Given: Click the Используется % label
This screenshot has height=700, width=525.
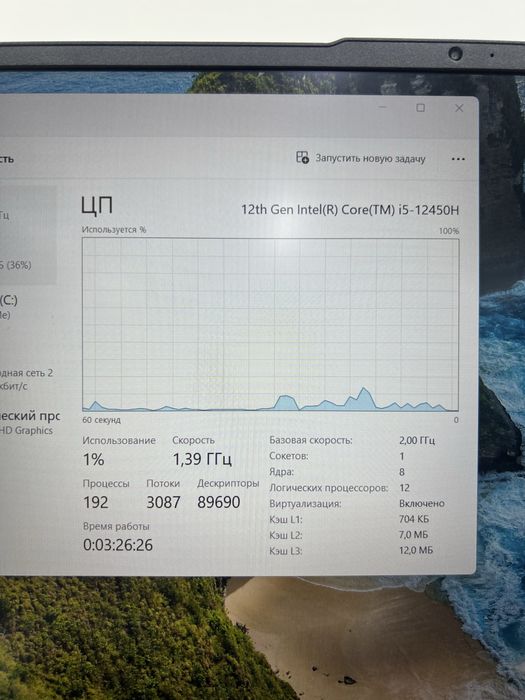Looking at the screenshot, I should click(114, 229).
